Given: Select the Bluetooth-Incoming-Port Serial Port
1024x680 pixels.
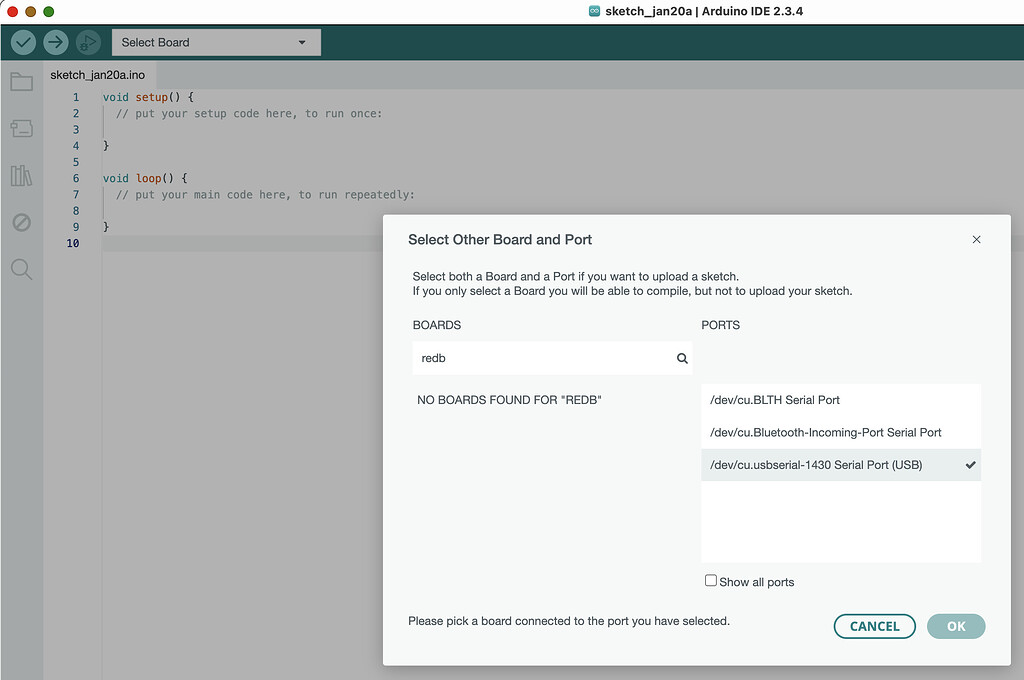Looking at the screenshot, I should point(840,432).
